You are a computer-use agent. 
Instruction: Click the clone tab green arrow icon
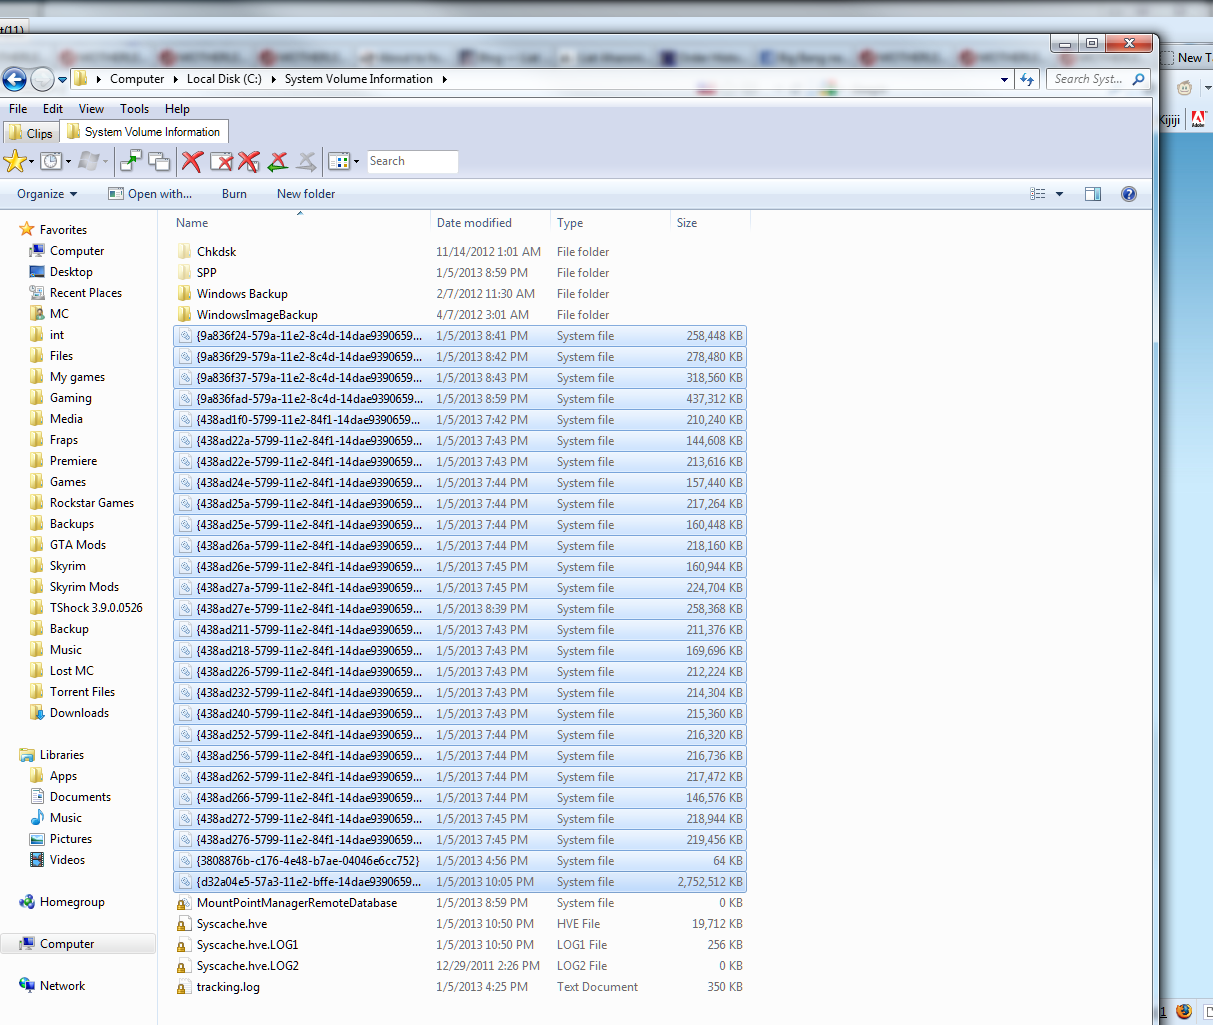click(x=130, y=161)
